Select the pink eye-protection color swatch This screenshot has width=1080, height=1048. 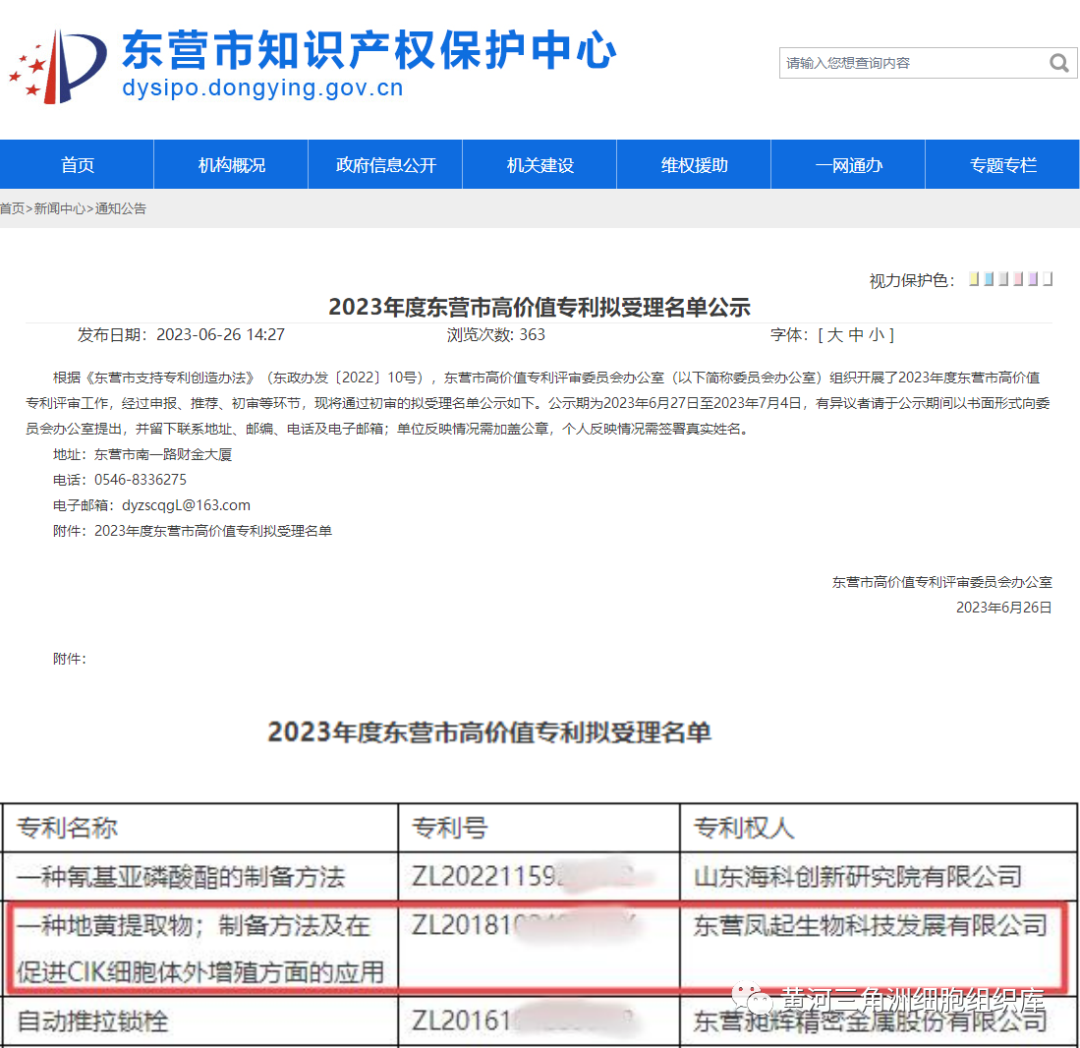[x=1019, y=279]
